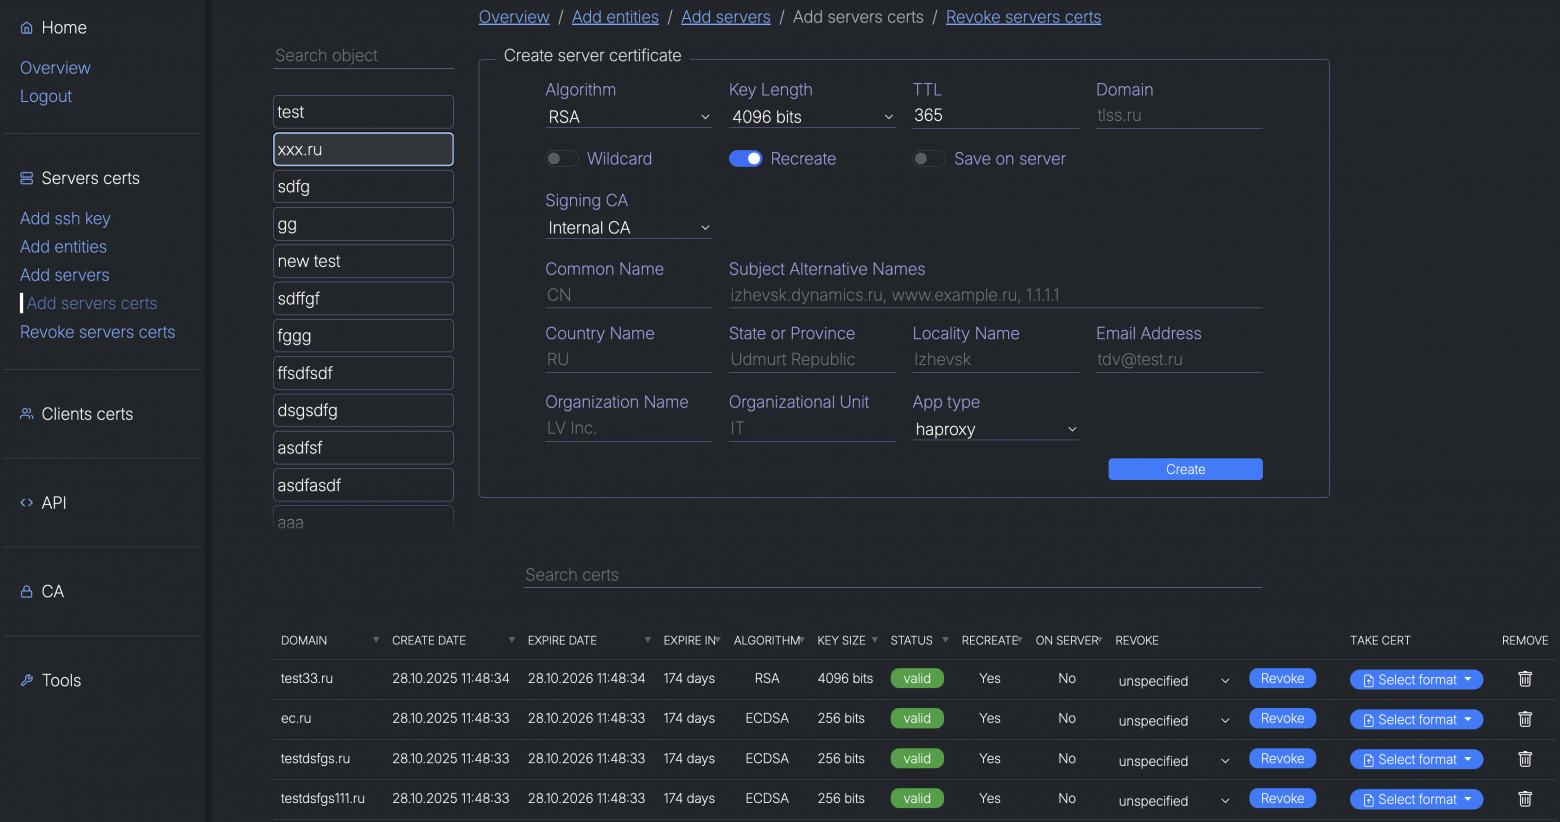The height and width of the screenshot is (822, 1560).
Task: Toggle the Wildcard switch
Action: (562, 159)
